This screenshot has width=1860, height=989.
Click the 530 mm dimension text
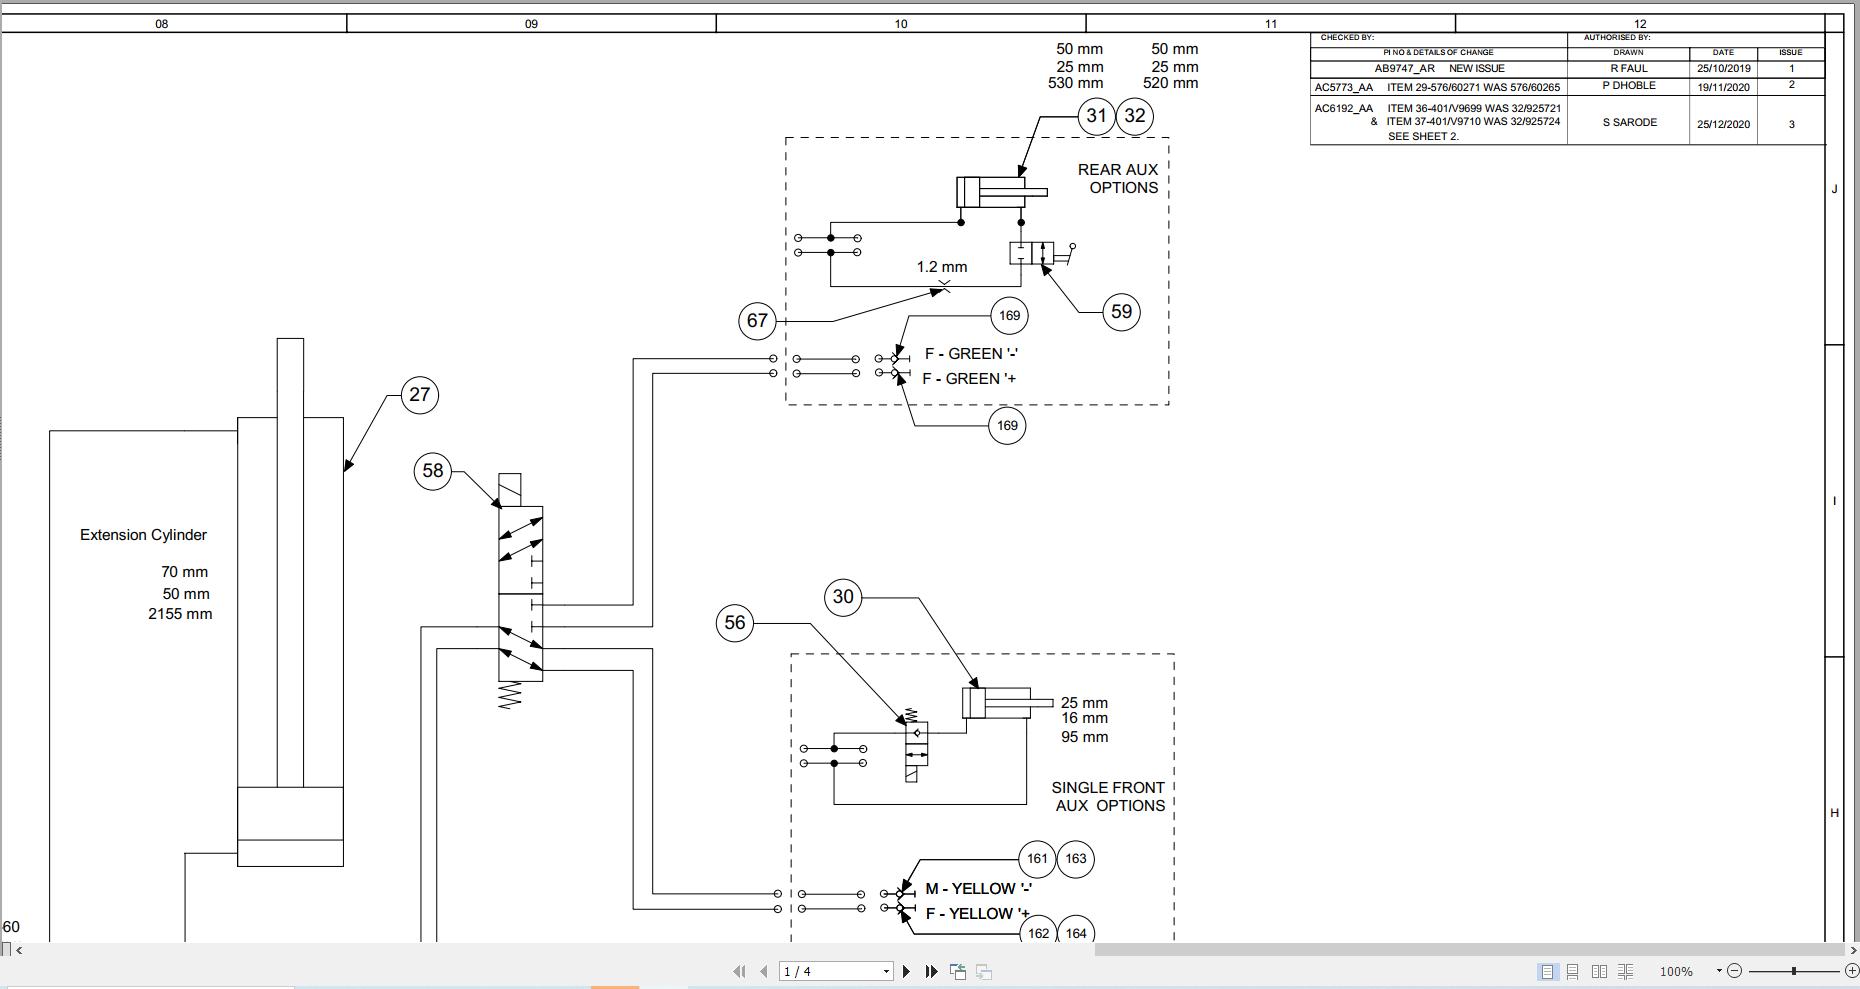(x=1076, y=83)
